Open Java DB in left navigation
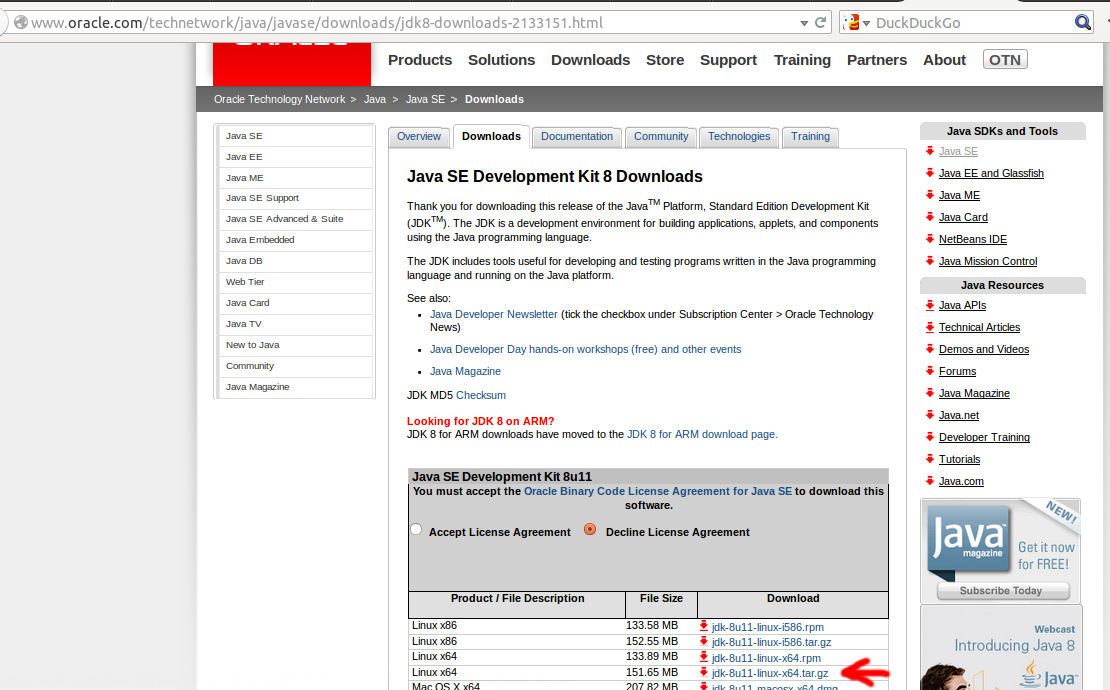The image size is (1110, 690). coord(296,261)
